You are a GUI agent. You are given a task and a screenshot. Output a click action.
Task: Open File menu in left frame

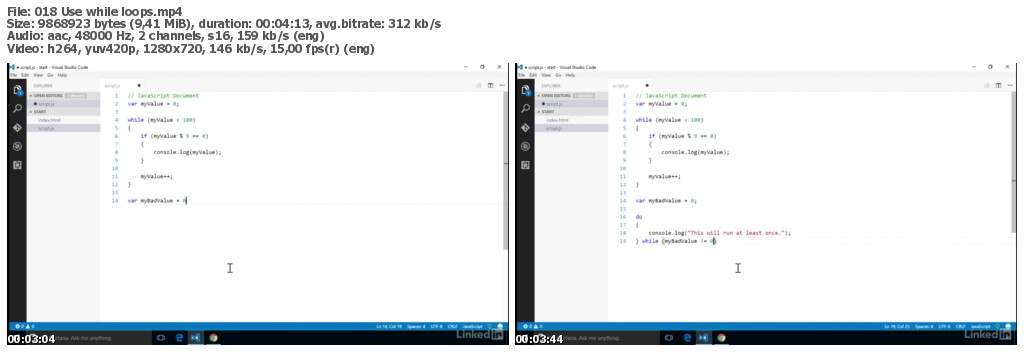[x=13, y=75]
